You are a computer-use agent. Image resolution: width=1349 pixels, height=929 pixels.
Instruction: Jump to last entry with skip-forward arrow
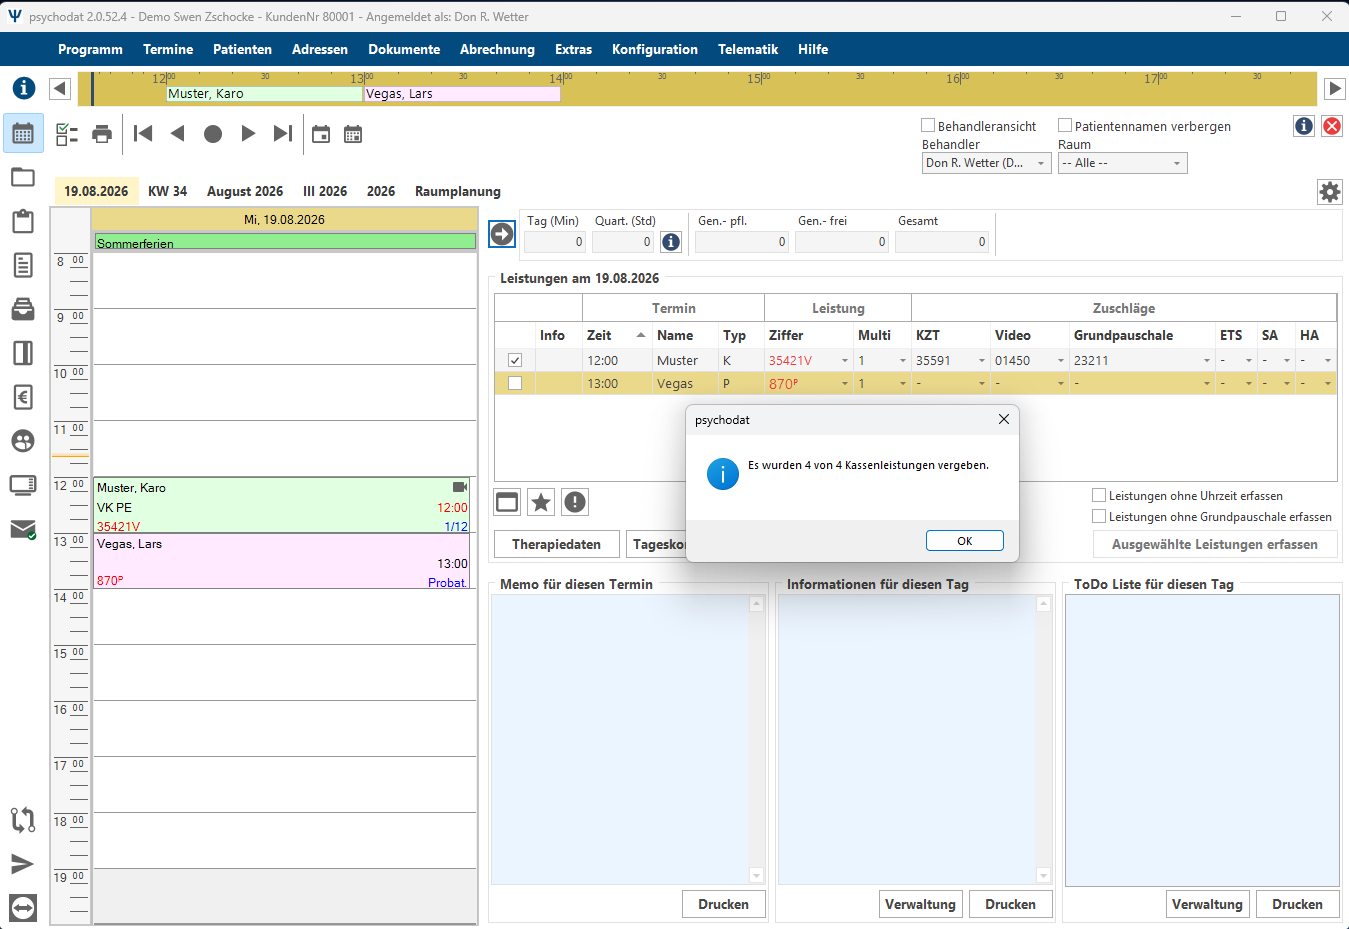tap(283, 134)
